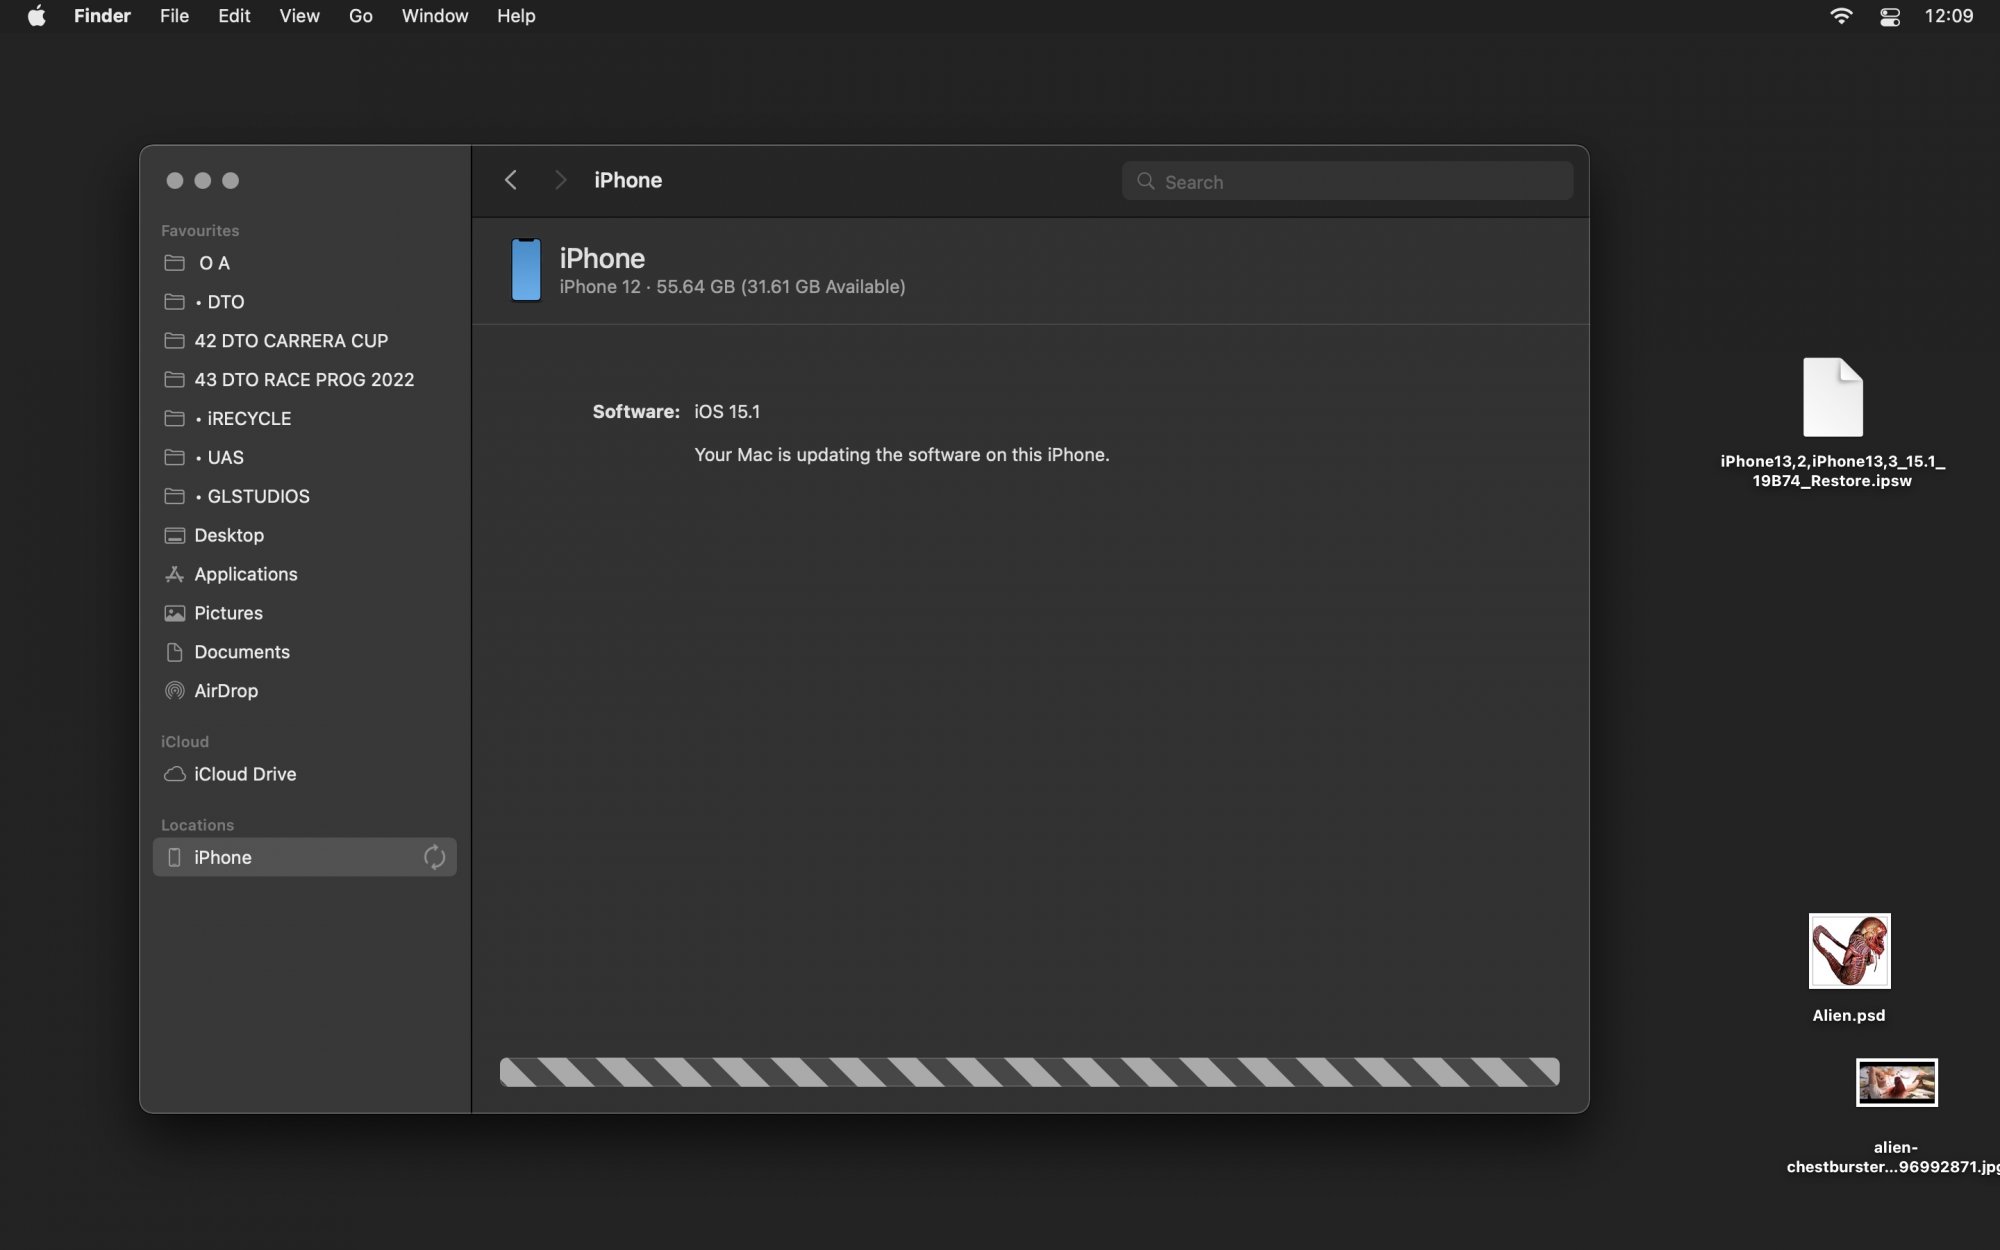The width and height of the screenshot is (2000, 1250).
Task: Open AirDrop in the sidebar
Action: [226, 691]
